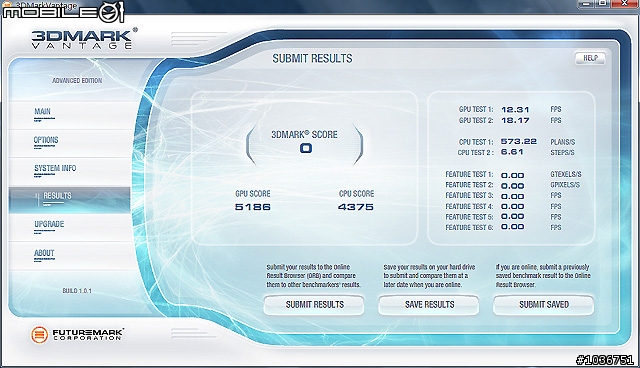Click the BUILD 1.0.1 text
The image size is (640, 368).
tap(77, 291)
